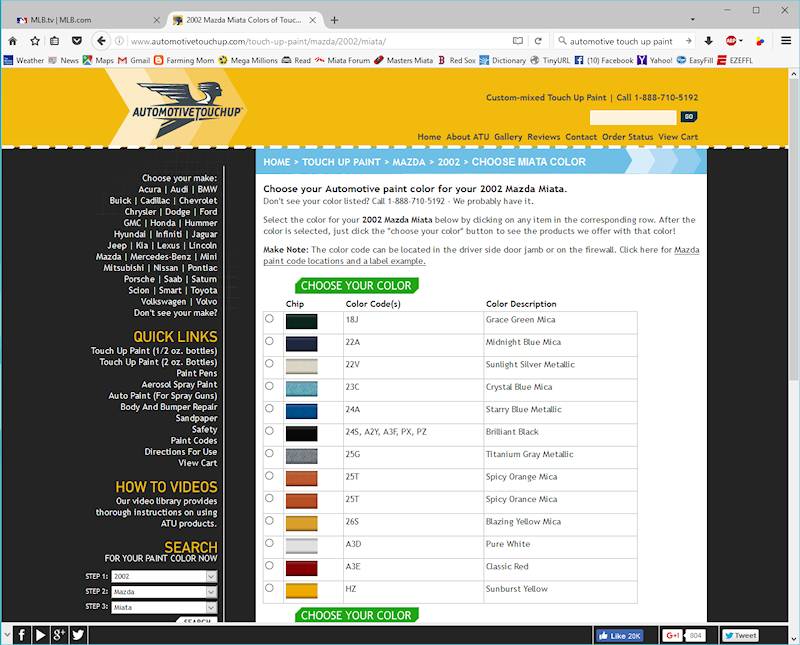Open the Red Sox bookmark
The image size is (800, 645).
[457, 60]
